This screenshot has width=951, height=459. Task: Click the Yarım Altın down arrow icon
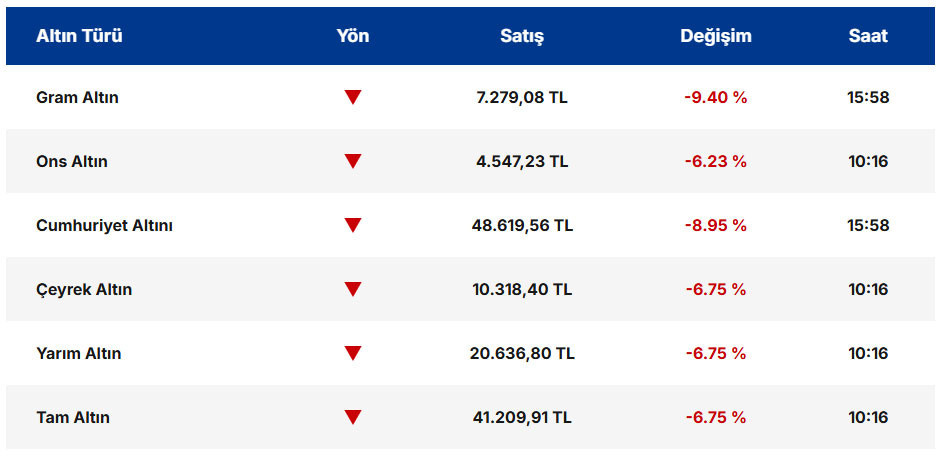(352, 353)
